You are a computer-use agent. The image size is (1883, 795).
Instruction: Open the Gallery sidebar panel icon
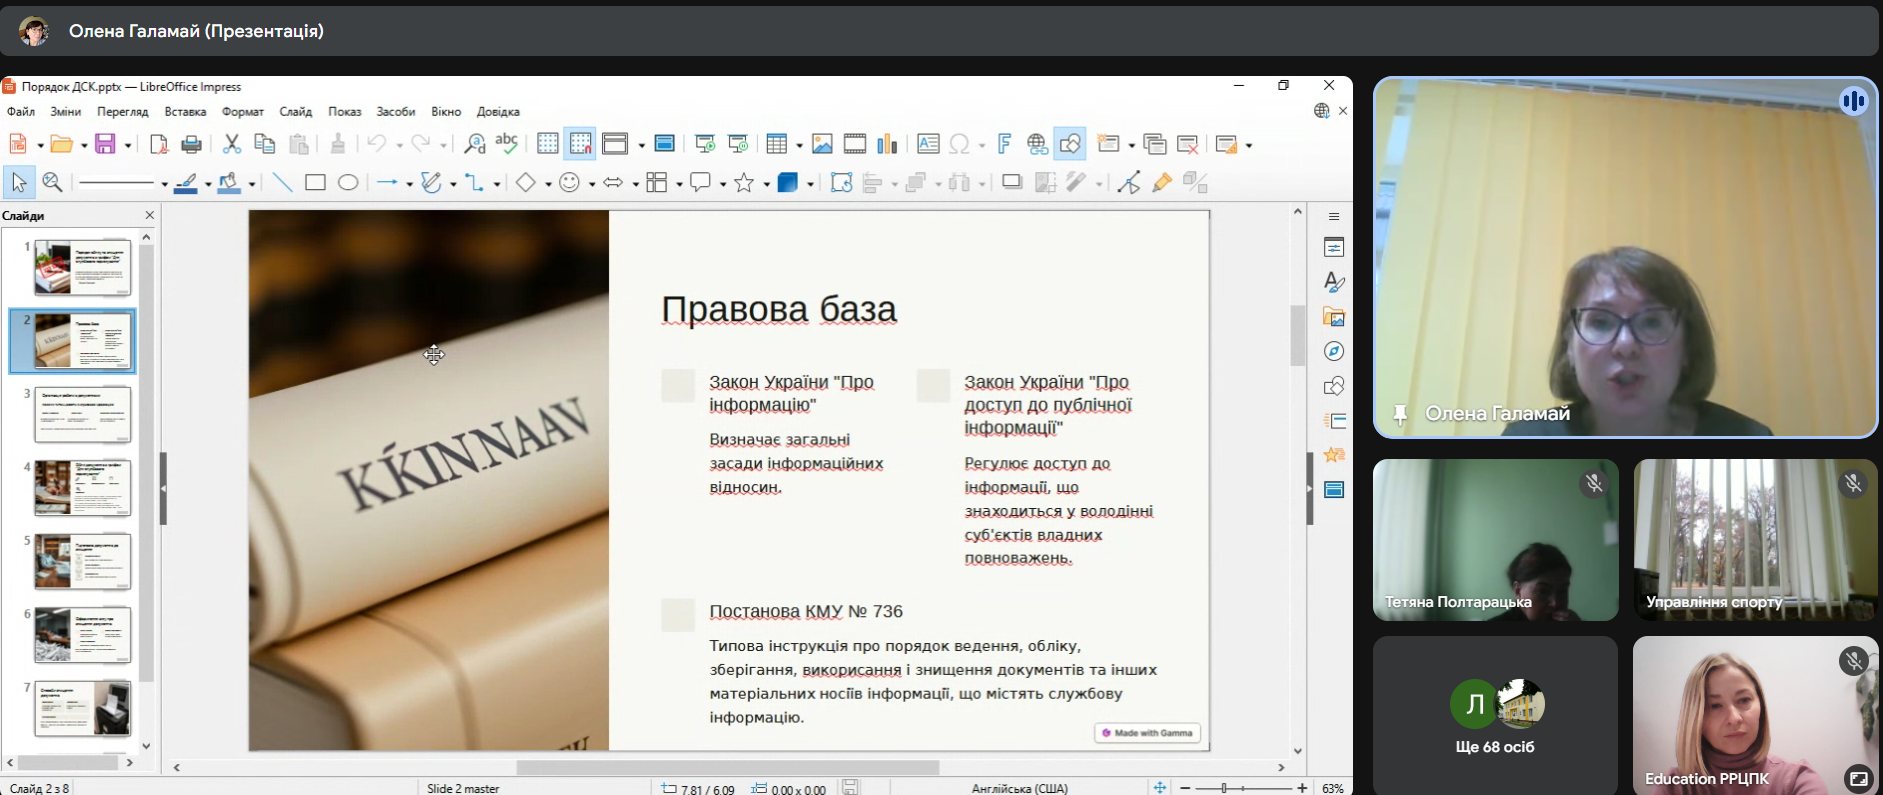pyautogui.click(x=1334, y=318)
